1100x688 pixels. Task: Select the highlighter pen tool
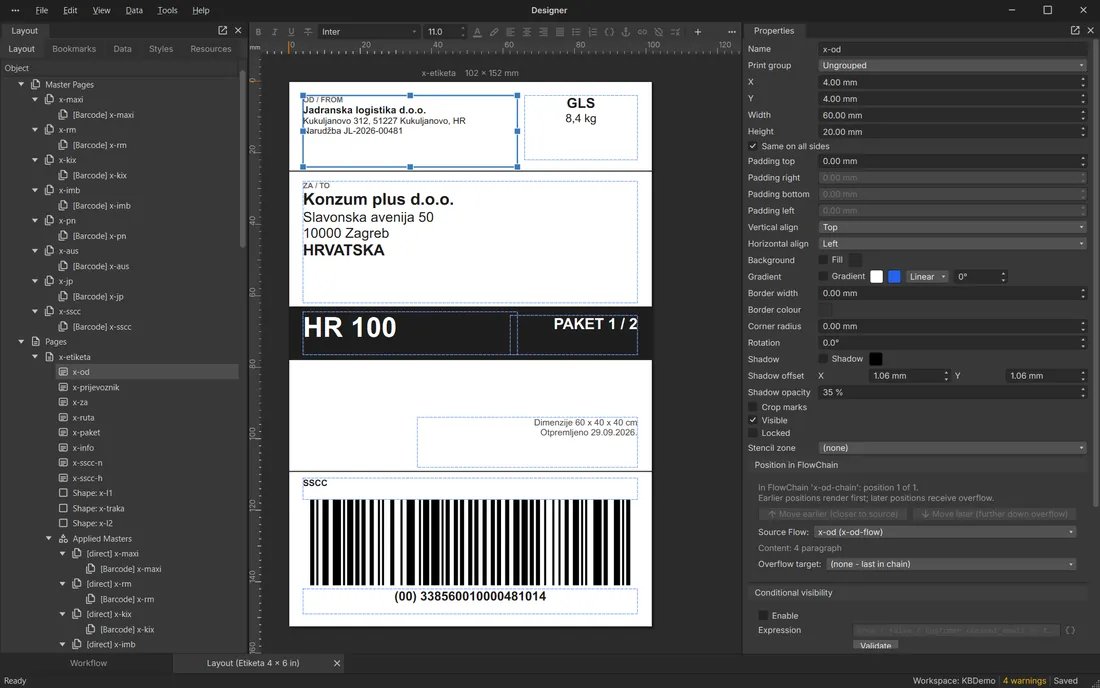click(494, 32)
